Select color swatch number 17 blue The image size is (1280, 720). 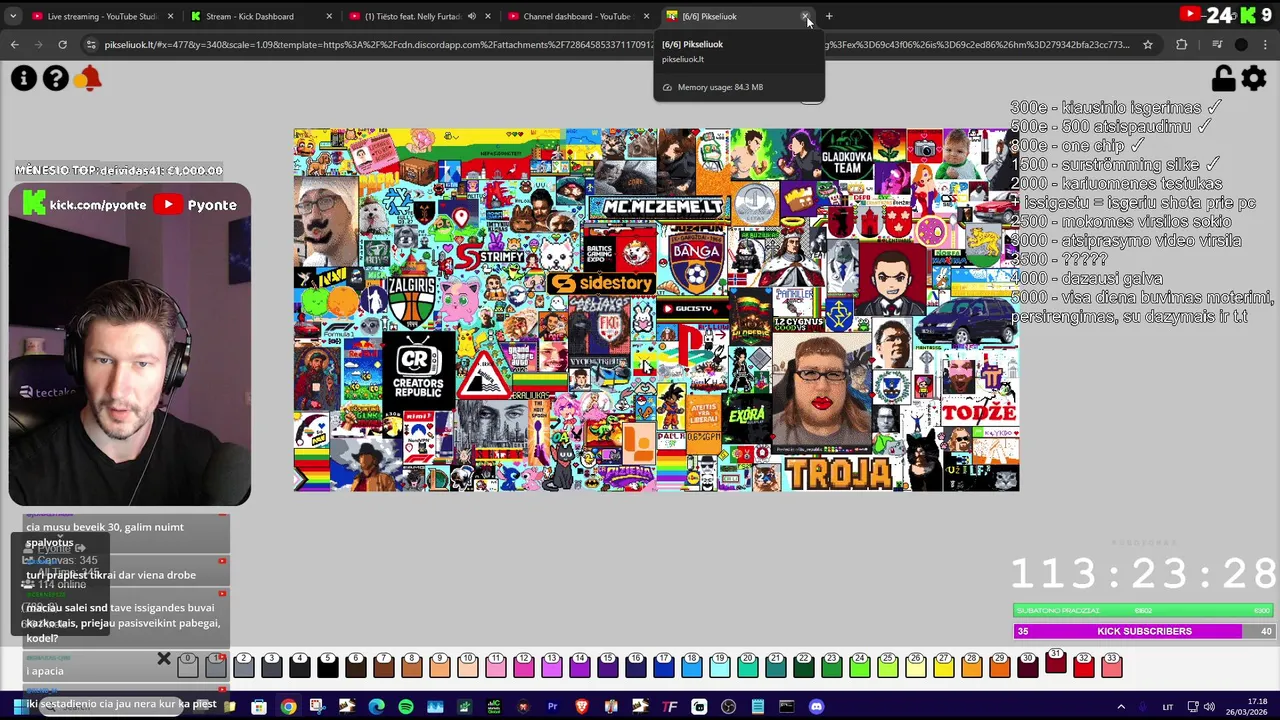[664, 665]
